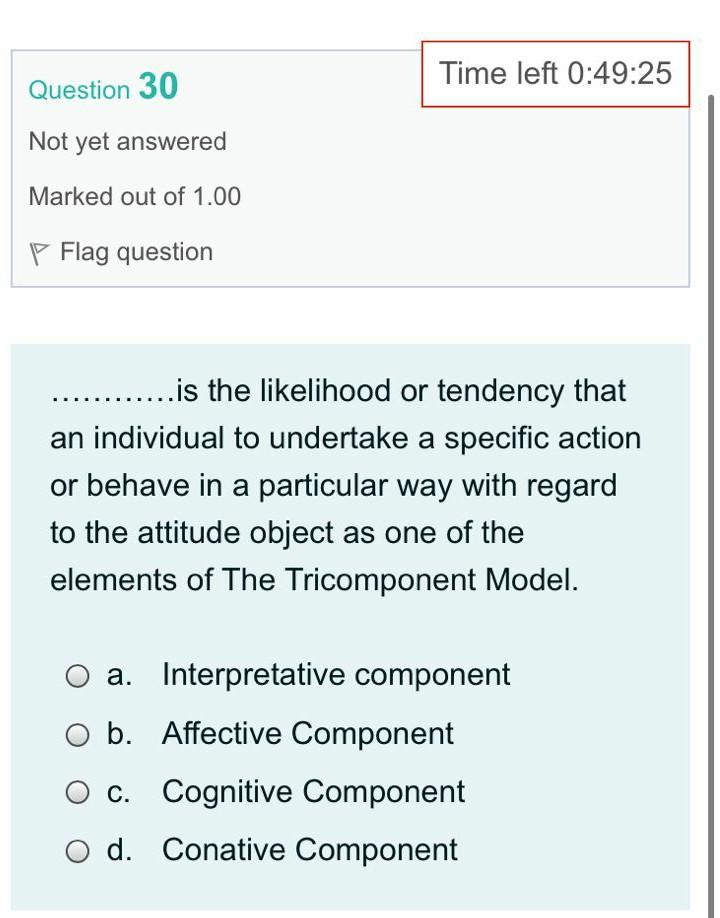
Task: Click the letter d. option marker
Action: tap(119, 850)
